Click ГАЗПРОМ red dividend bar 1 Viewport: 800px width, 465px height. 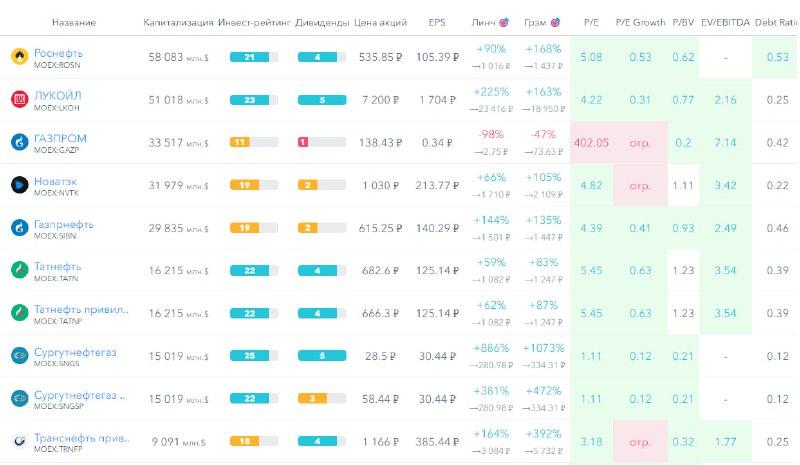(x=322, y=142)
